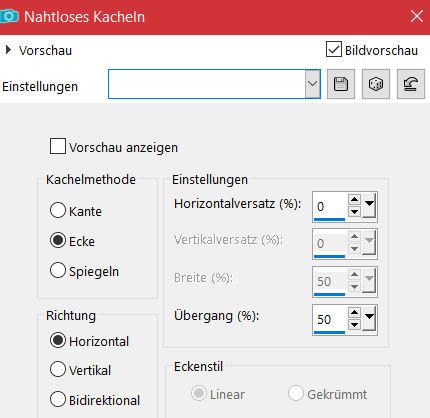
Task: Select Bidirektional direction option
Action: click(58, 399)
